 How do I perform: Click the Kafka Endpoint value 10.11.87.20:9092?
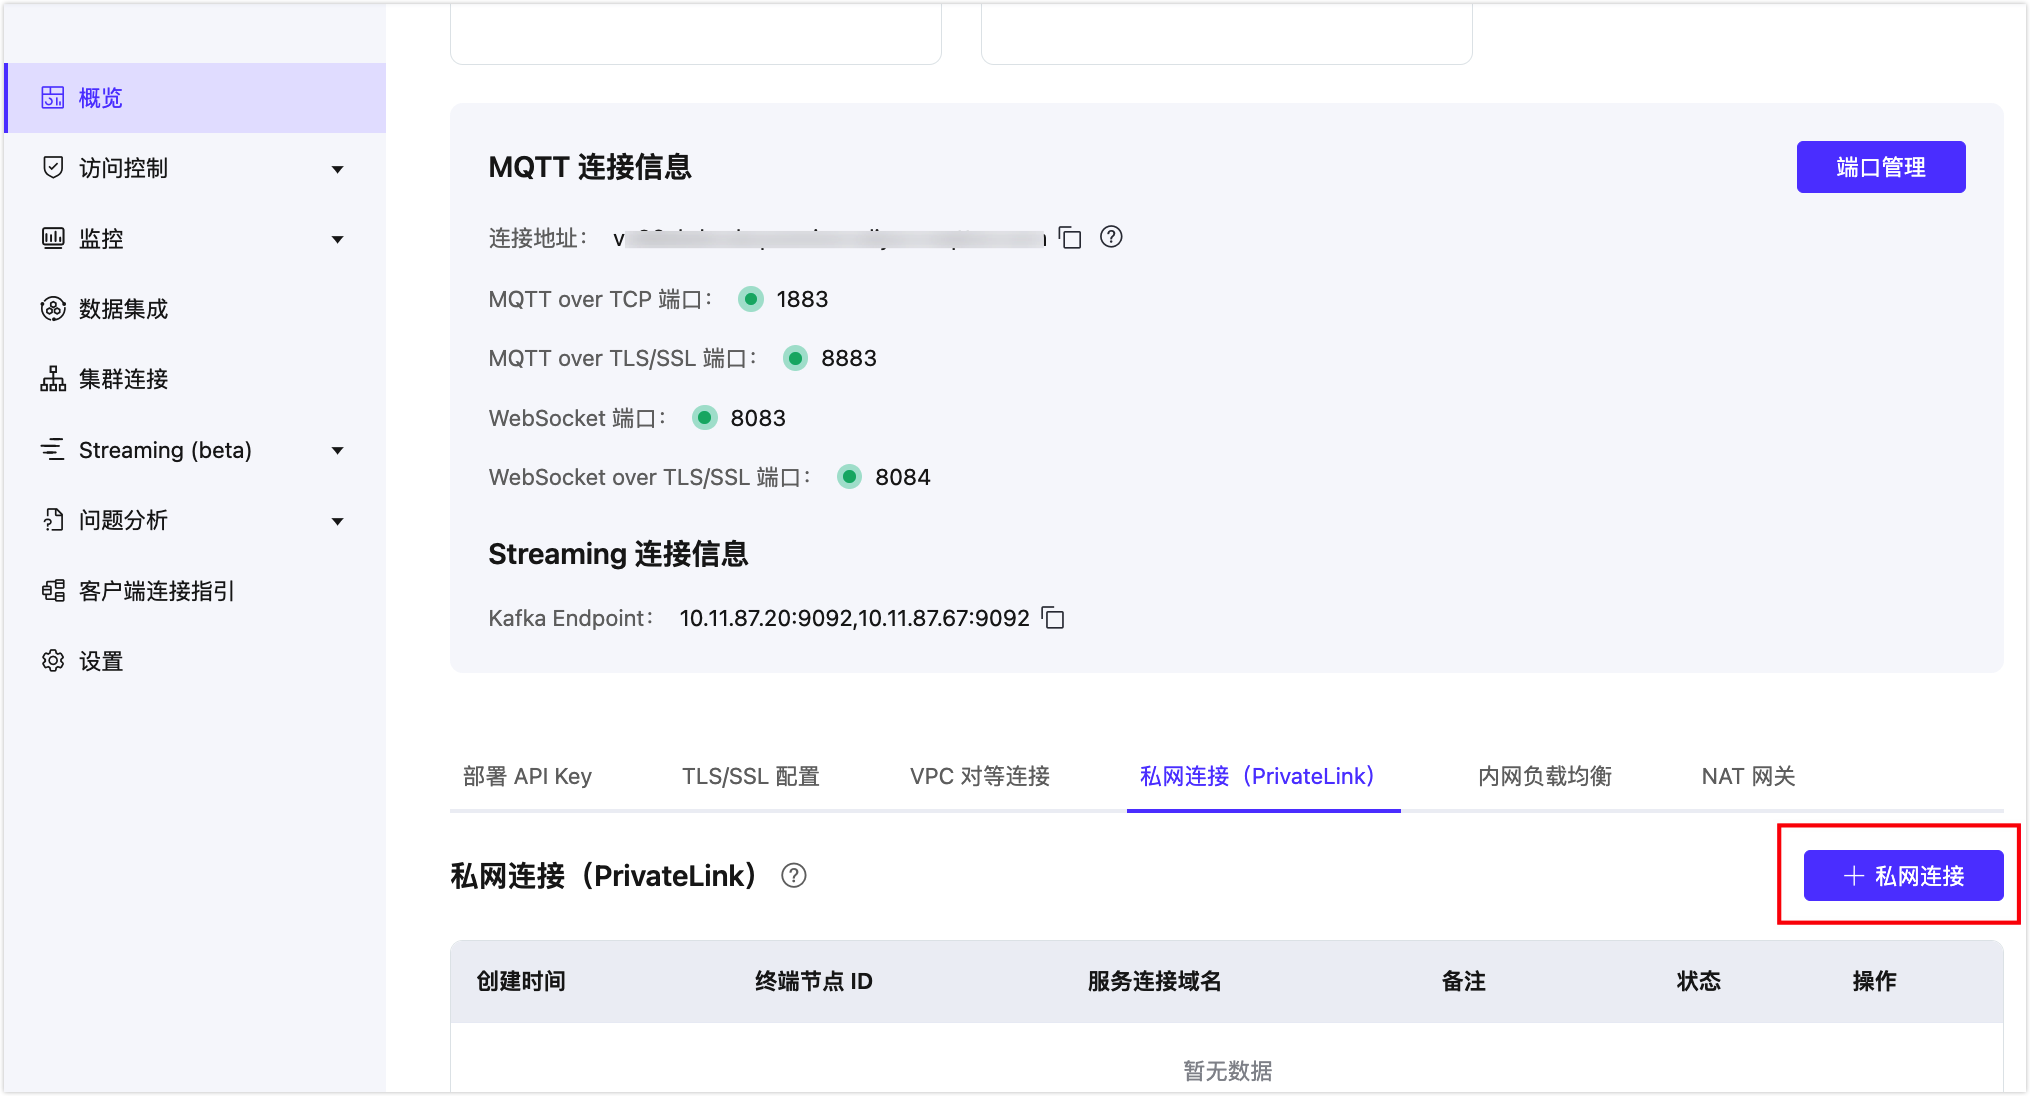[x=766, y=618]
